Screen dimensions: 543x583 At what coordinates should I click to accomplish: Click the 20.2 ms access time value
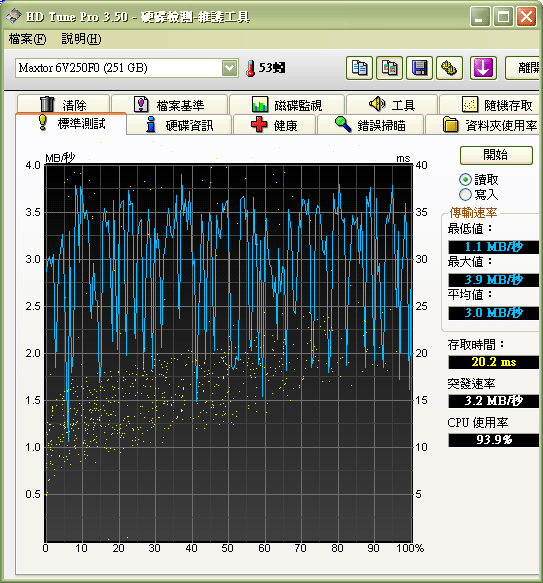point(494,362)
